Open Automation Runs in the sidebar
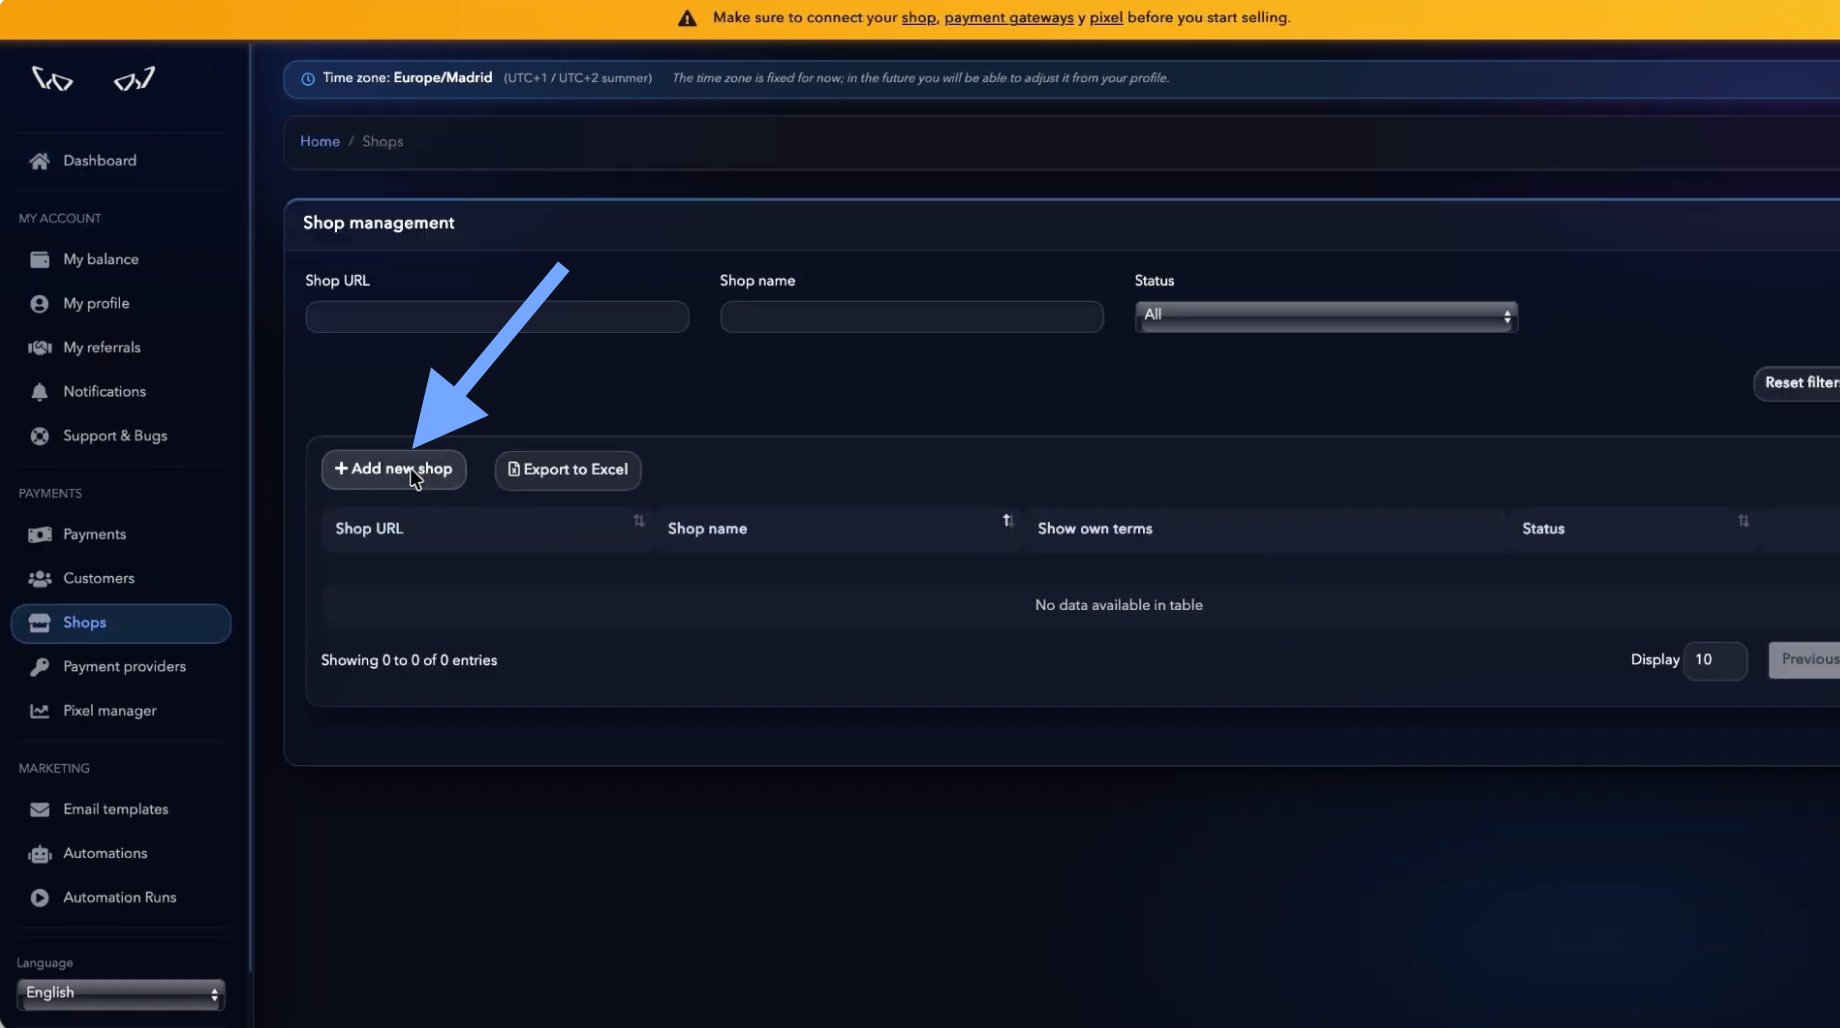This screenshot has height=1028, width=1840. 120,898
